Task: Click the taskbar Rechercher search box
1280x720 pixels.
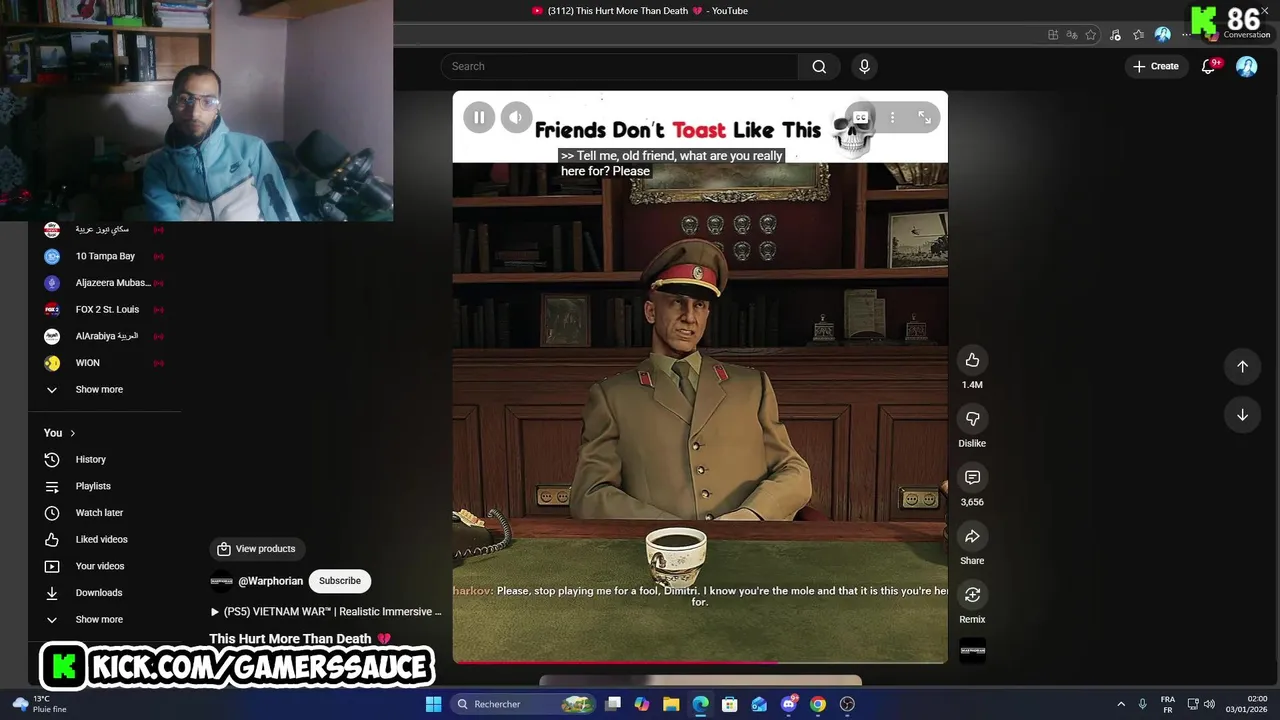Action: tap(523, 704)
